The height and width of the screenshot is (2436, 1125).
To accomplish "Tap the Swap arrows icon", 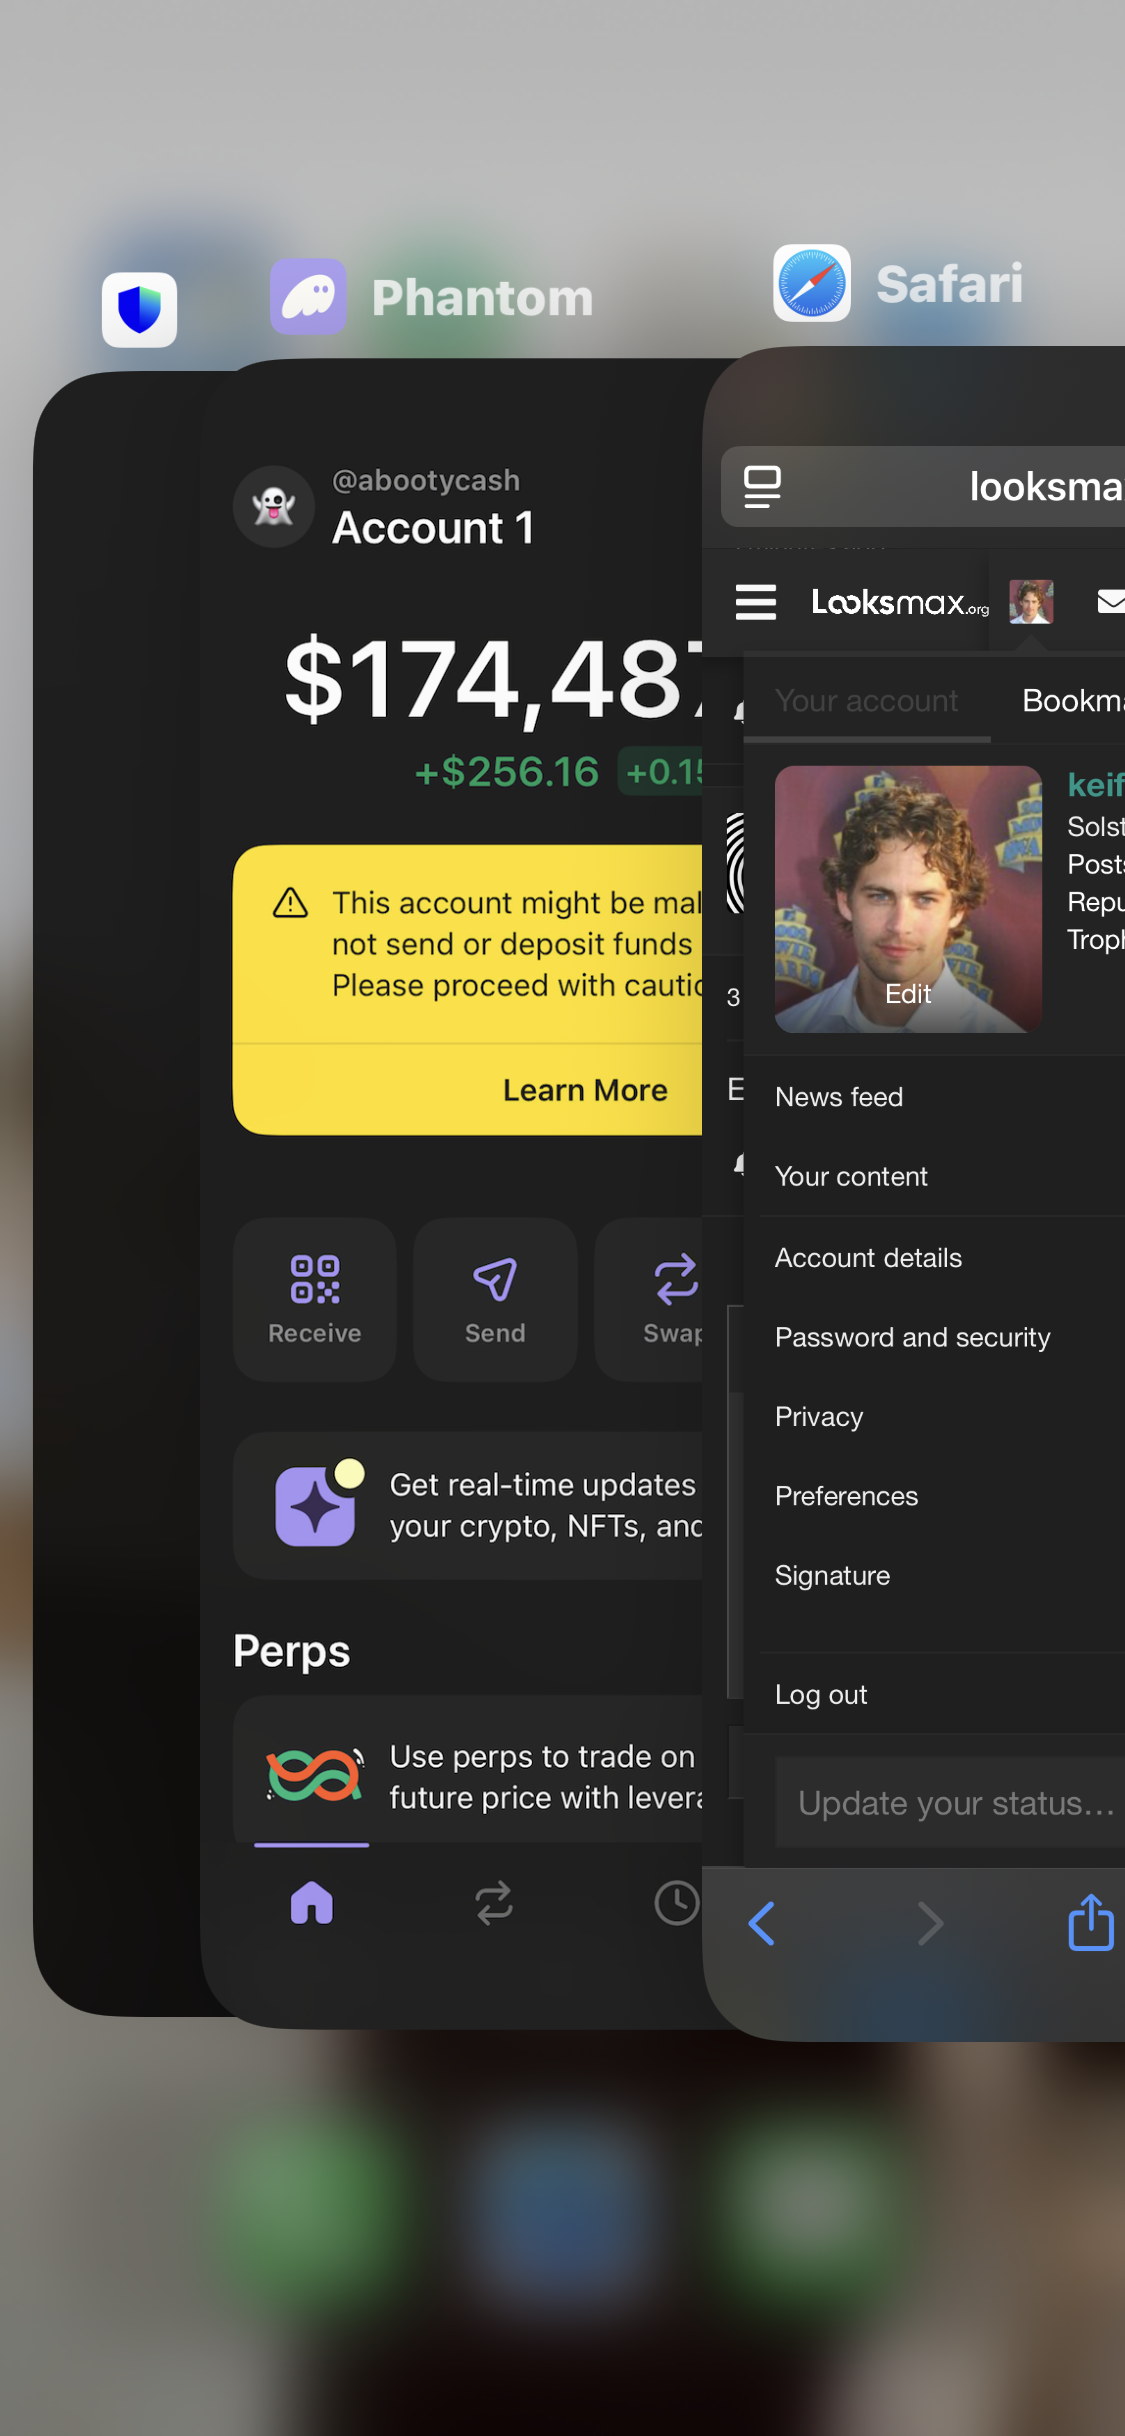I will coord(677,1279).
